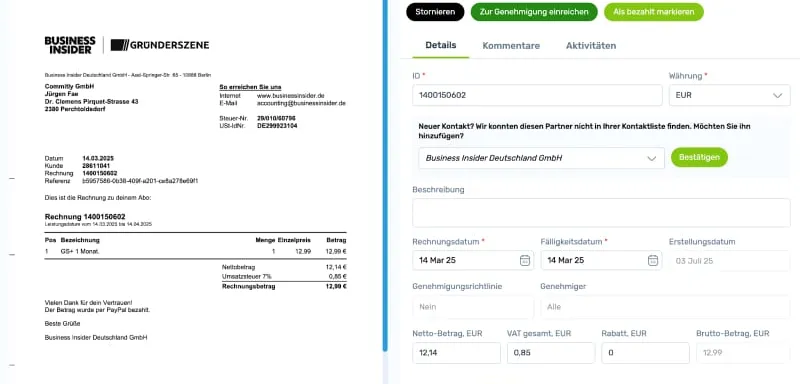This screenshot has height=384, width=800.
Task: Click the Kunde number 28611041
Action: 96,166
